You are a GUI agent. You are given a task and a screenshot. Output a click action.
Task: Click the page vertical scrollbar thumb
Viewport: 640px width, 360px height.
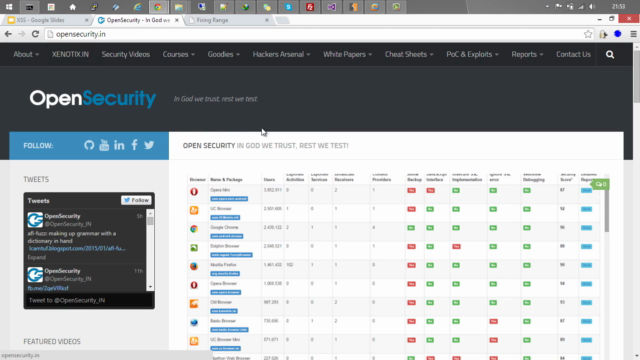(636, 77)
